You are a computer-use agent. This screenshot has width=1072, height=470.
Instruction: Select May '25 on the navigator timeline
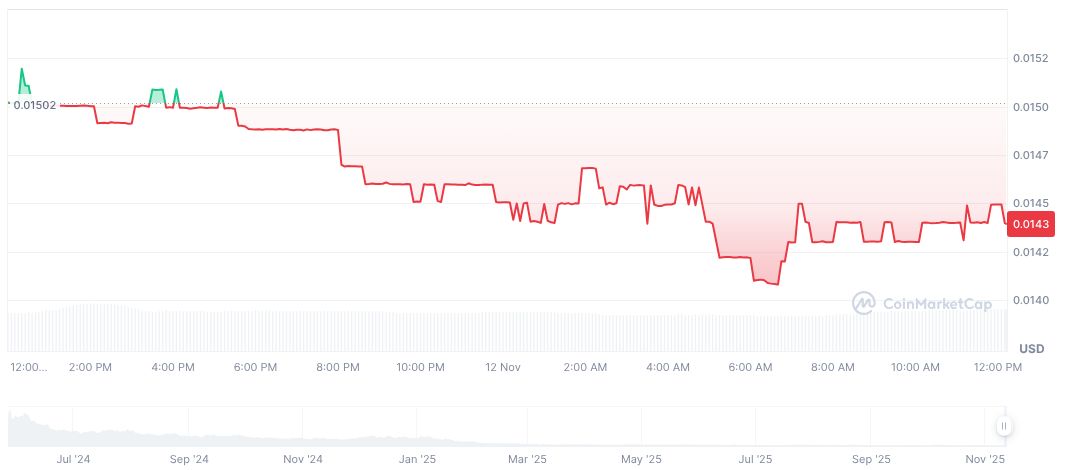pyautogui.click(x=642, y=459)
